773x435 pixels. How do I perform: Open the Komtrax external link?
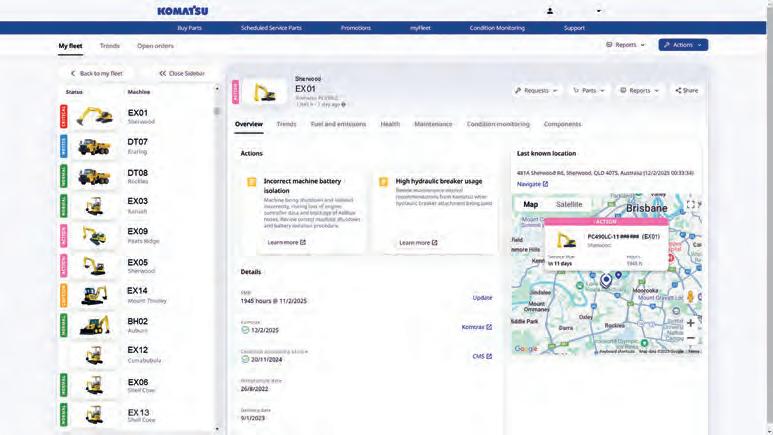coord(476,327)
